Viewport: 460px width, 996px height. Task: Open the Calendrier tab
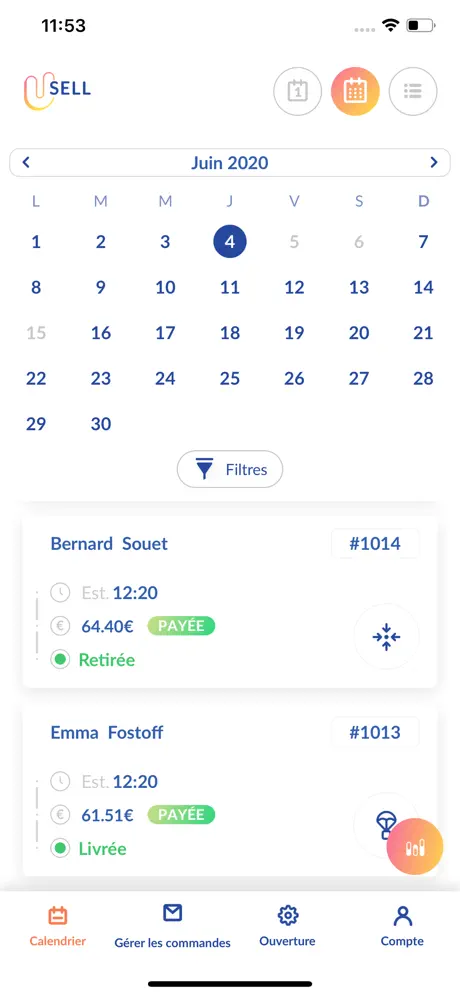click(x=58, y=925)
